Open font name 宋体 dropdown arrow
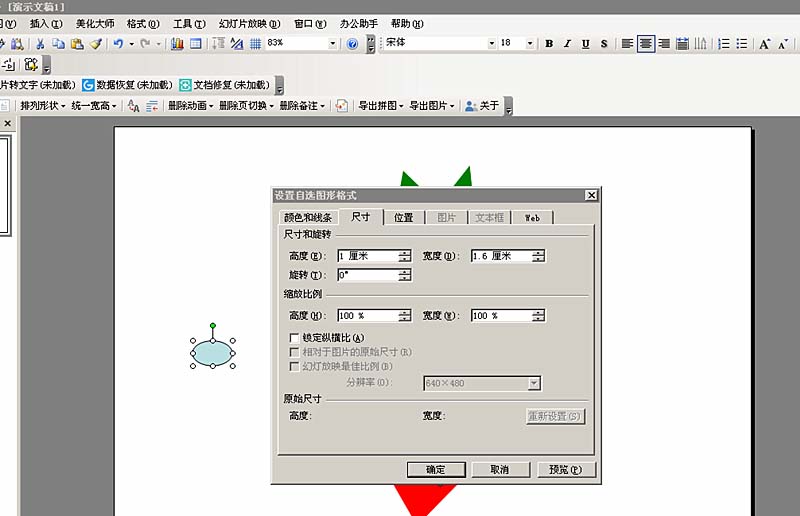 pos(492,43)
